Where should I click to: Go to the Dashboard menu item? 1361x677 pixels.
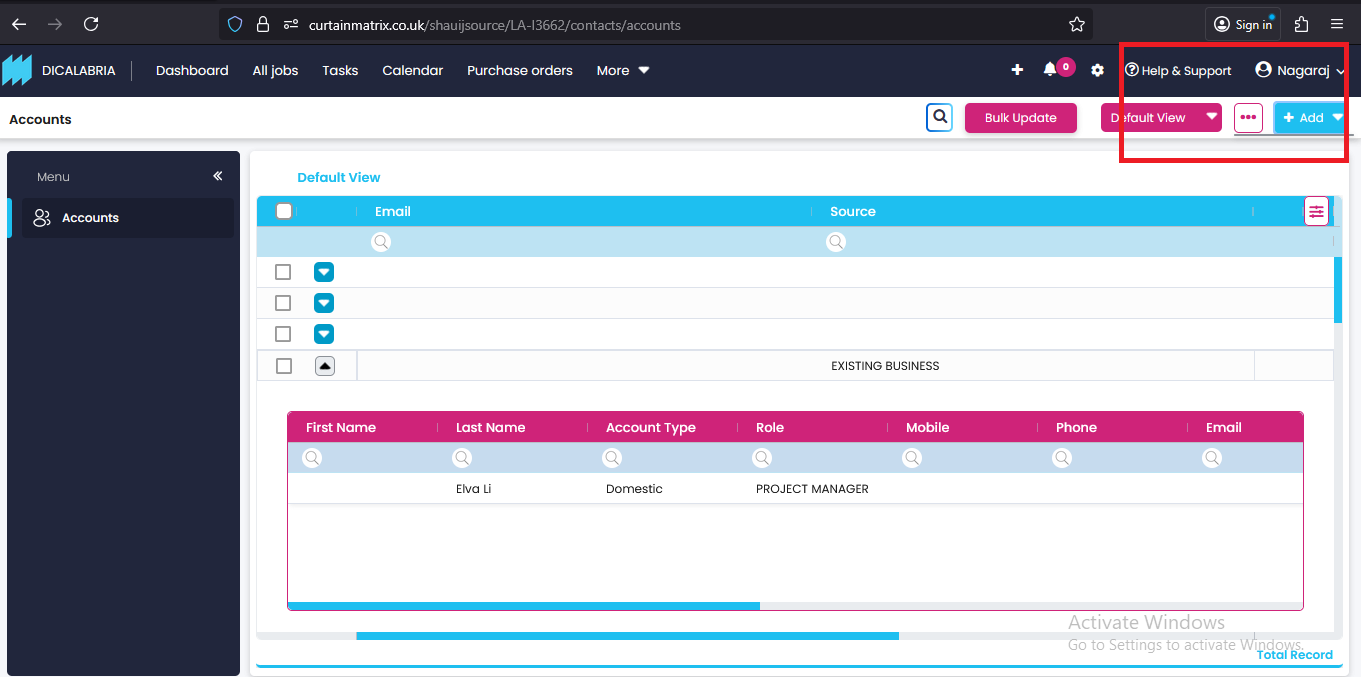pyautogui.click(x=192, y=70)
